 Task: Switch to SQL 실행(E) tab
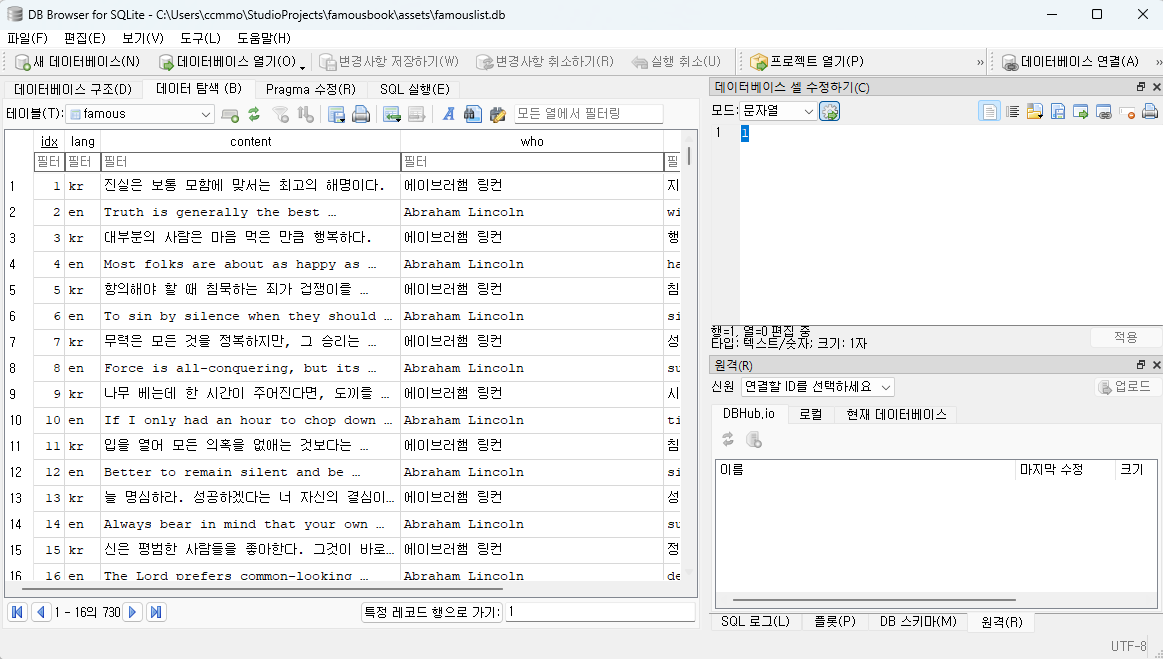point(415,89)
